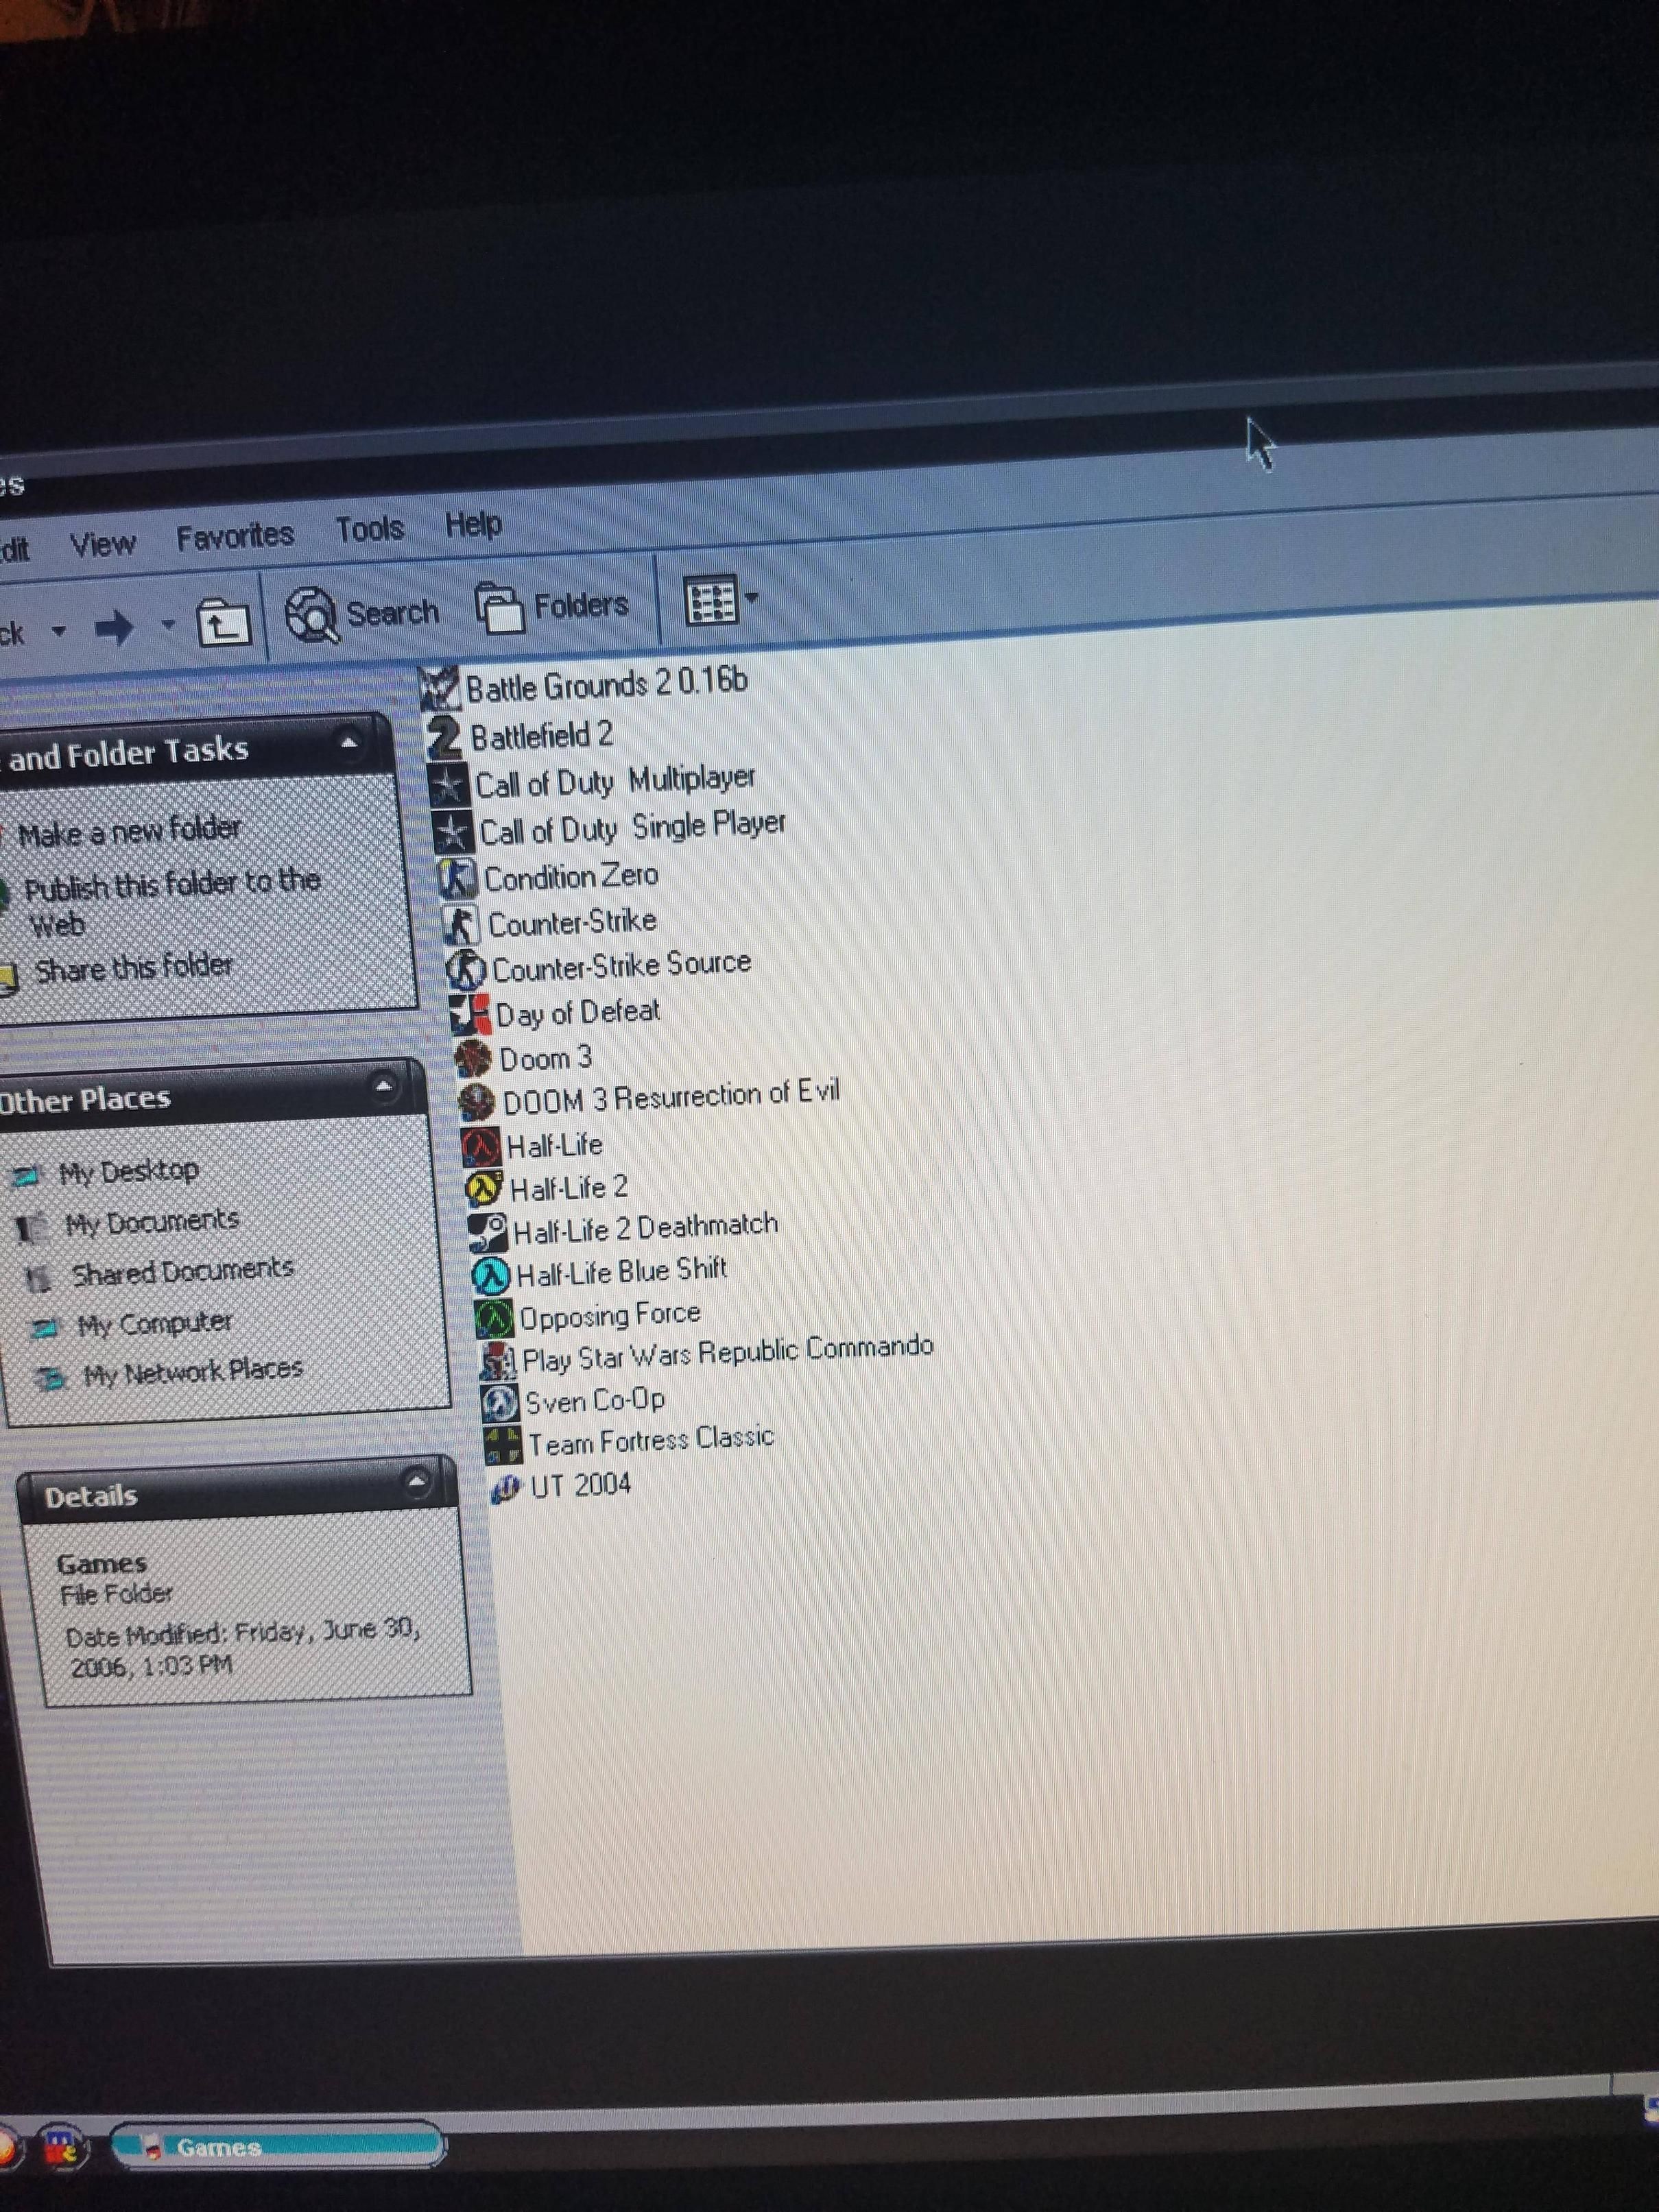
Task: Toggle the Folders pane button
Action: [x=553, y=606]
